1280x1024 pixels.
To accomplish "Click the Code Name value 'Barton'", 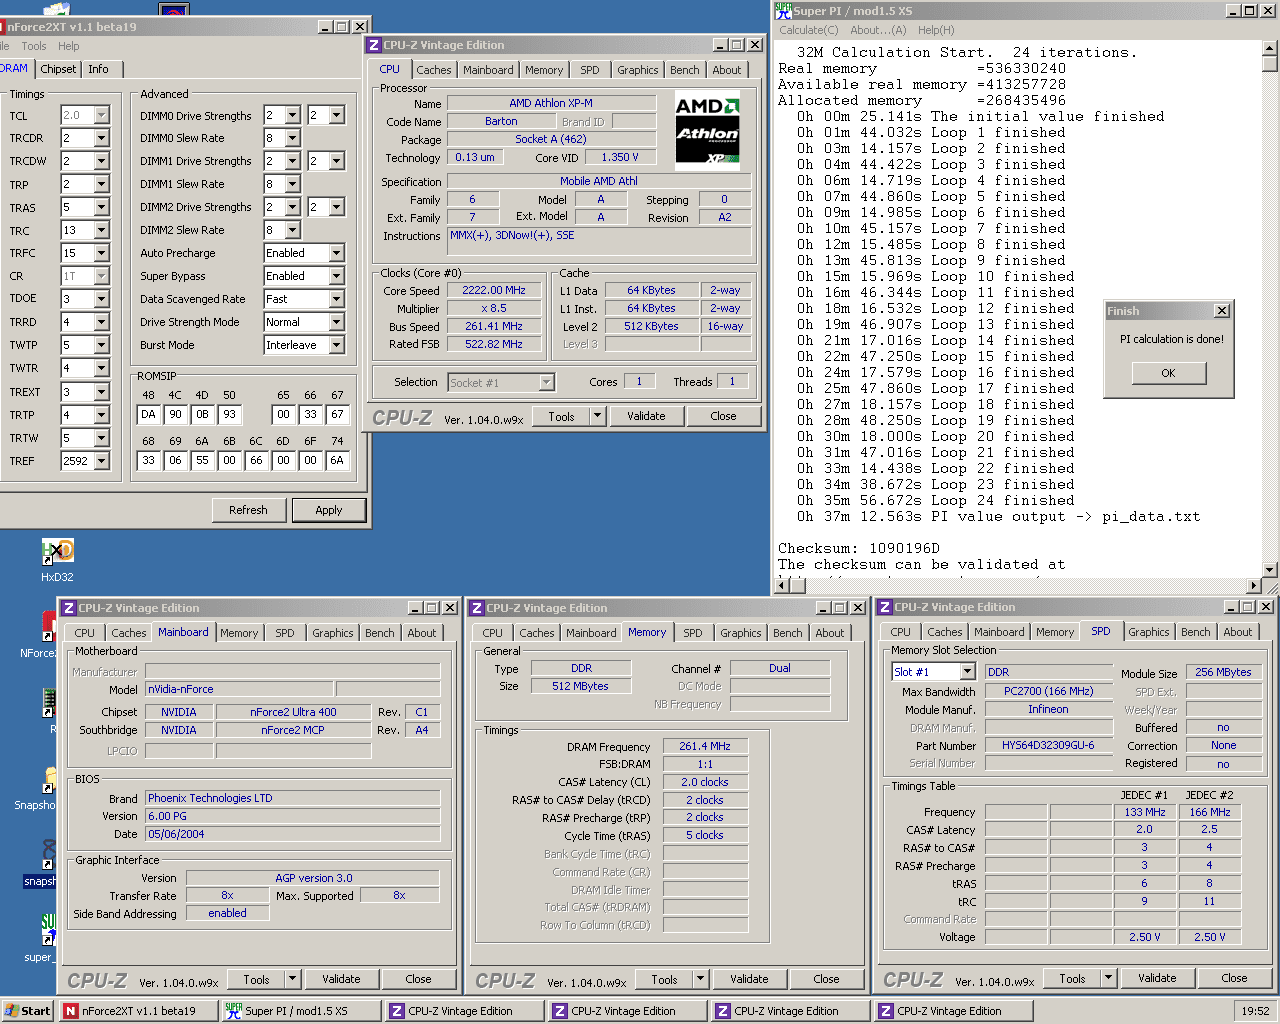I will point(501,121).
